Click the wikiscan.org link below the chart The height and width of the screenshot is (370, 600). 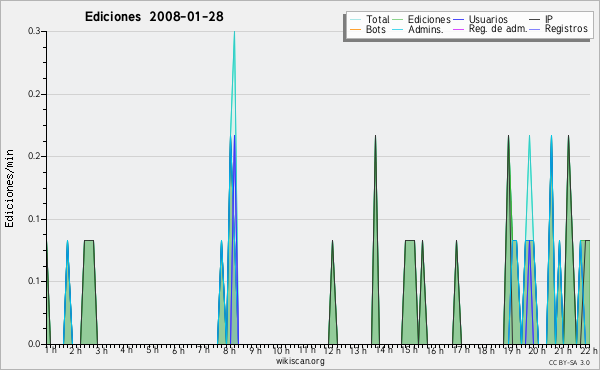[x=300, y=361]
